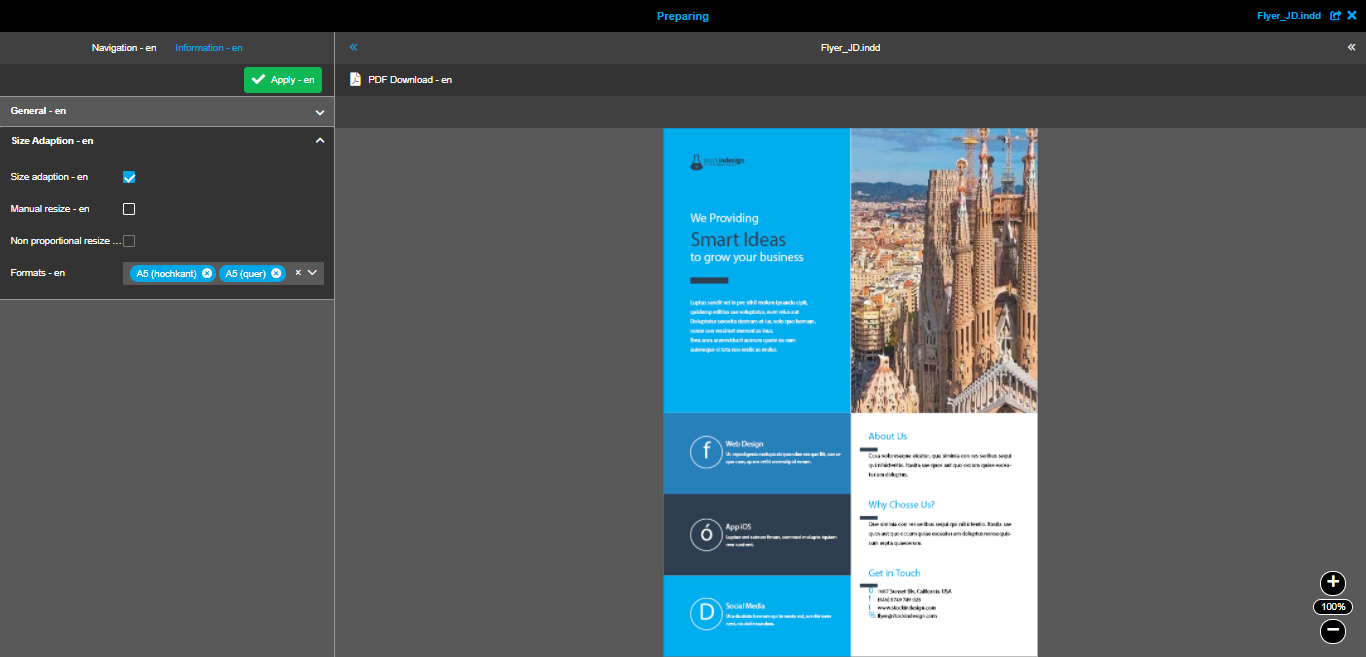Screen dimensions: 1366x657
Task: Remove the A5 (quer) format tag
Action: click(x=278, y=273)
